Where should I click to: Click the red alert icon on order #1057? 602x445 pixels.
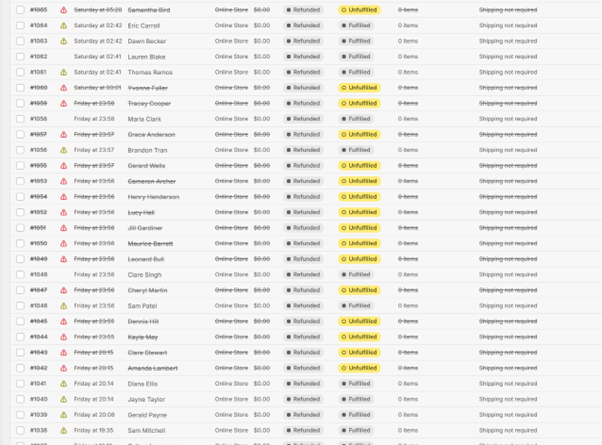click(x=64, y=134)
